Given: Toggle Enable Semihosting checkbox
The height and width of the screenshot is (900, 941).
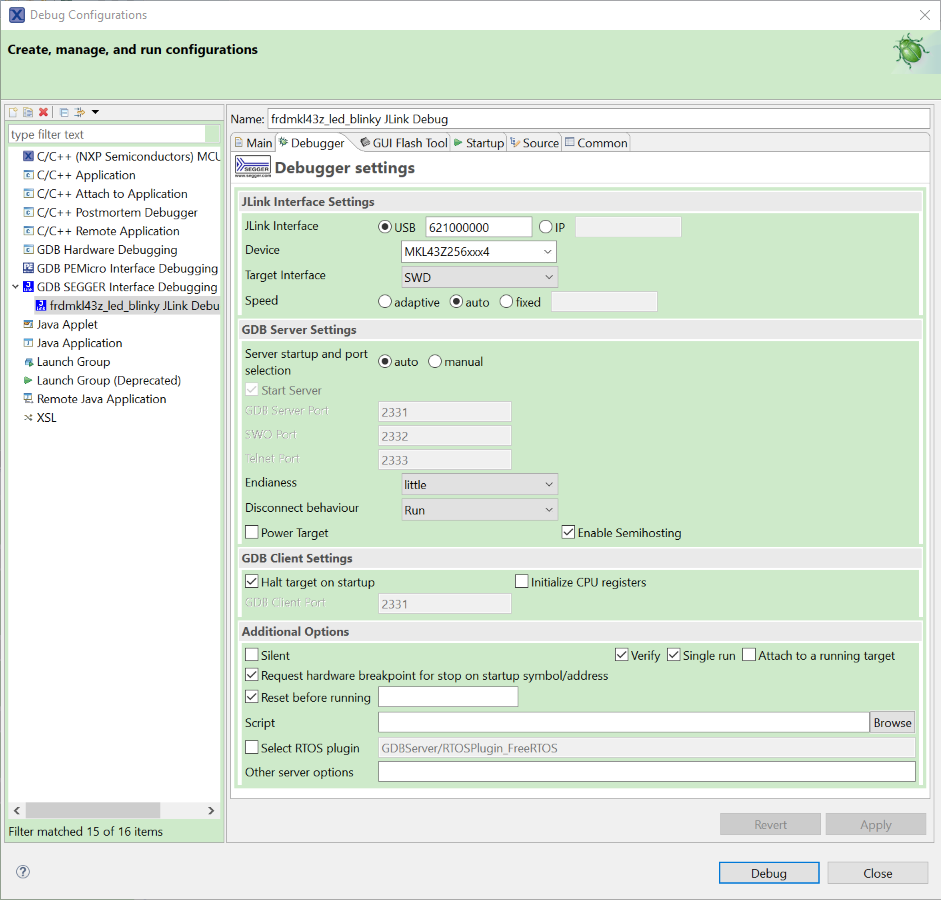Looking at the screenshot, I should [x=568, y=532].
